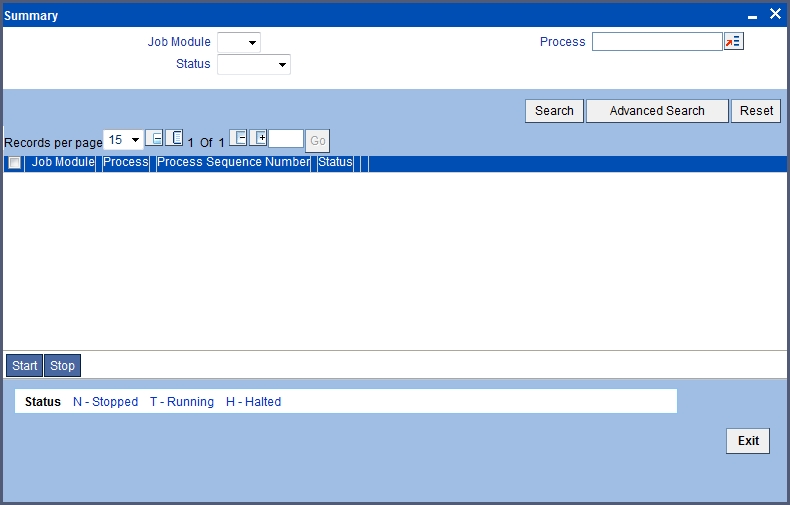Open the Status dropdown
This screenshot has width=790, height=505.
pyautogui.click(x=254, y=65)
